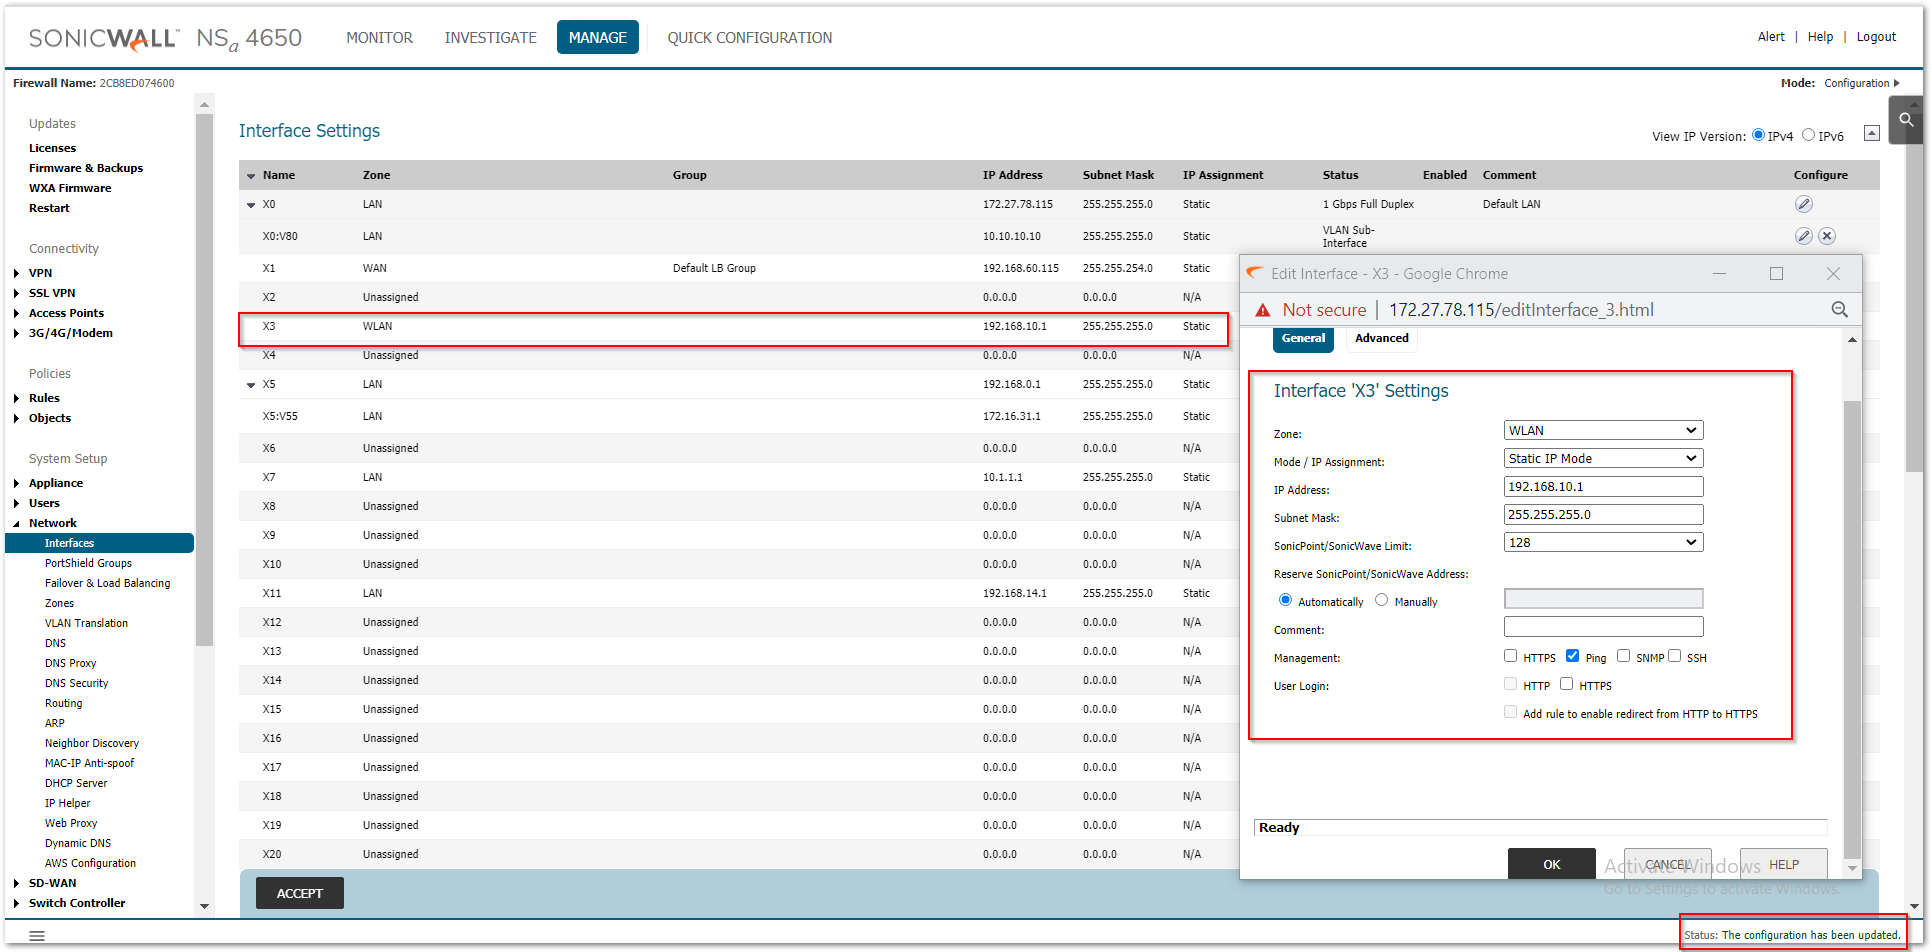Screen dimensions: 1932x952
Task: Collapse the IP version section arrow icon
Action: click(x=1872, y=133)
